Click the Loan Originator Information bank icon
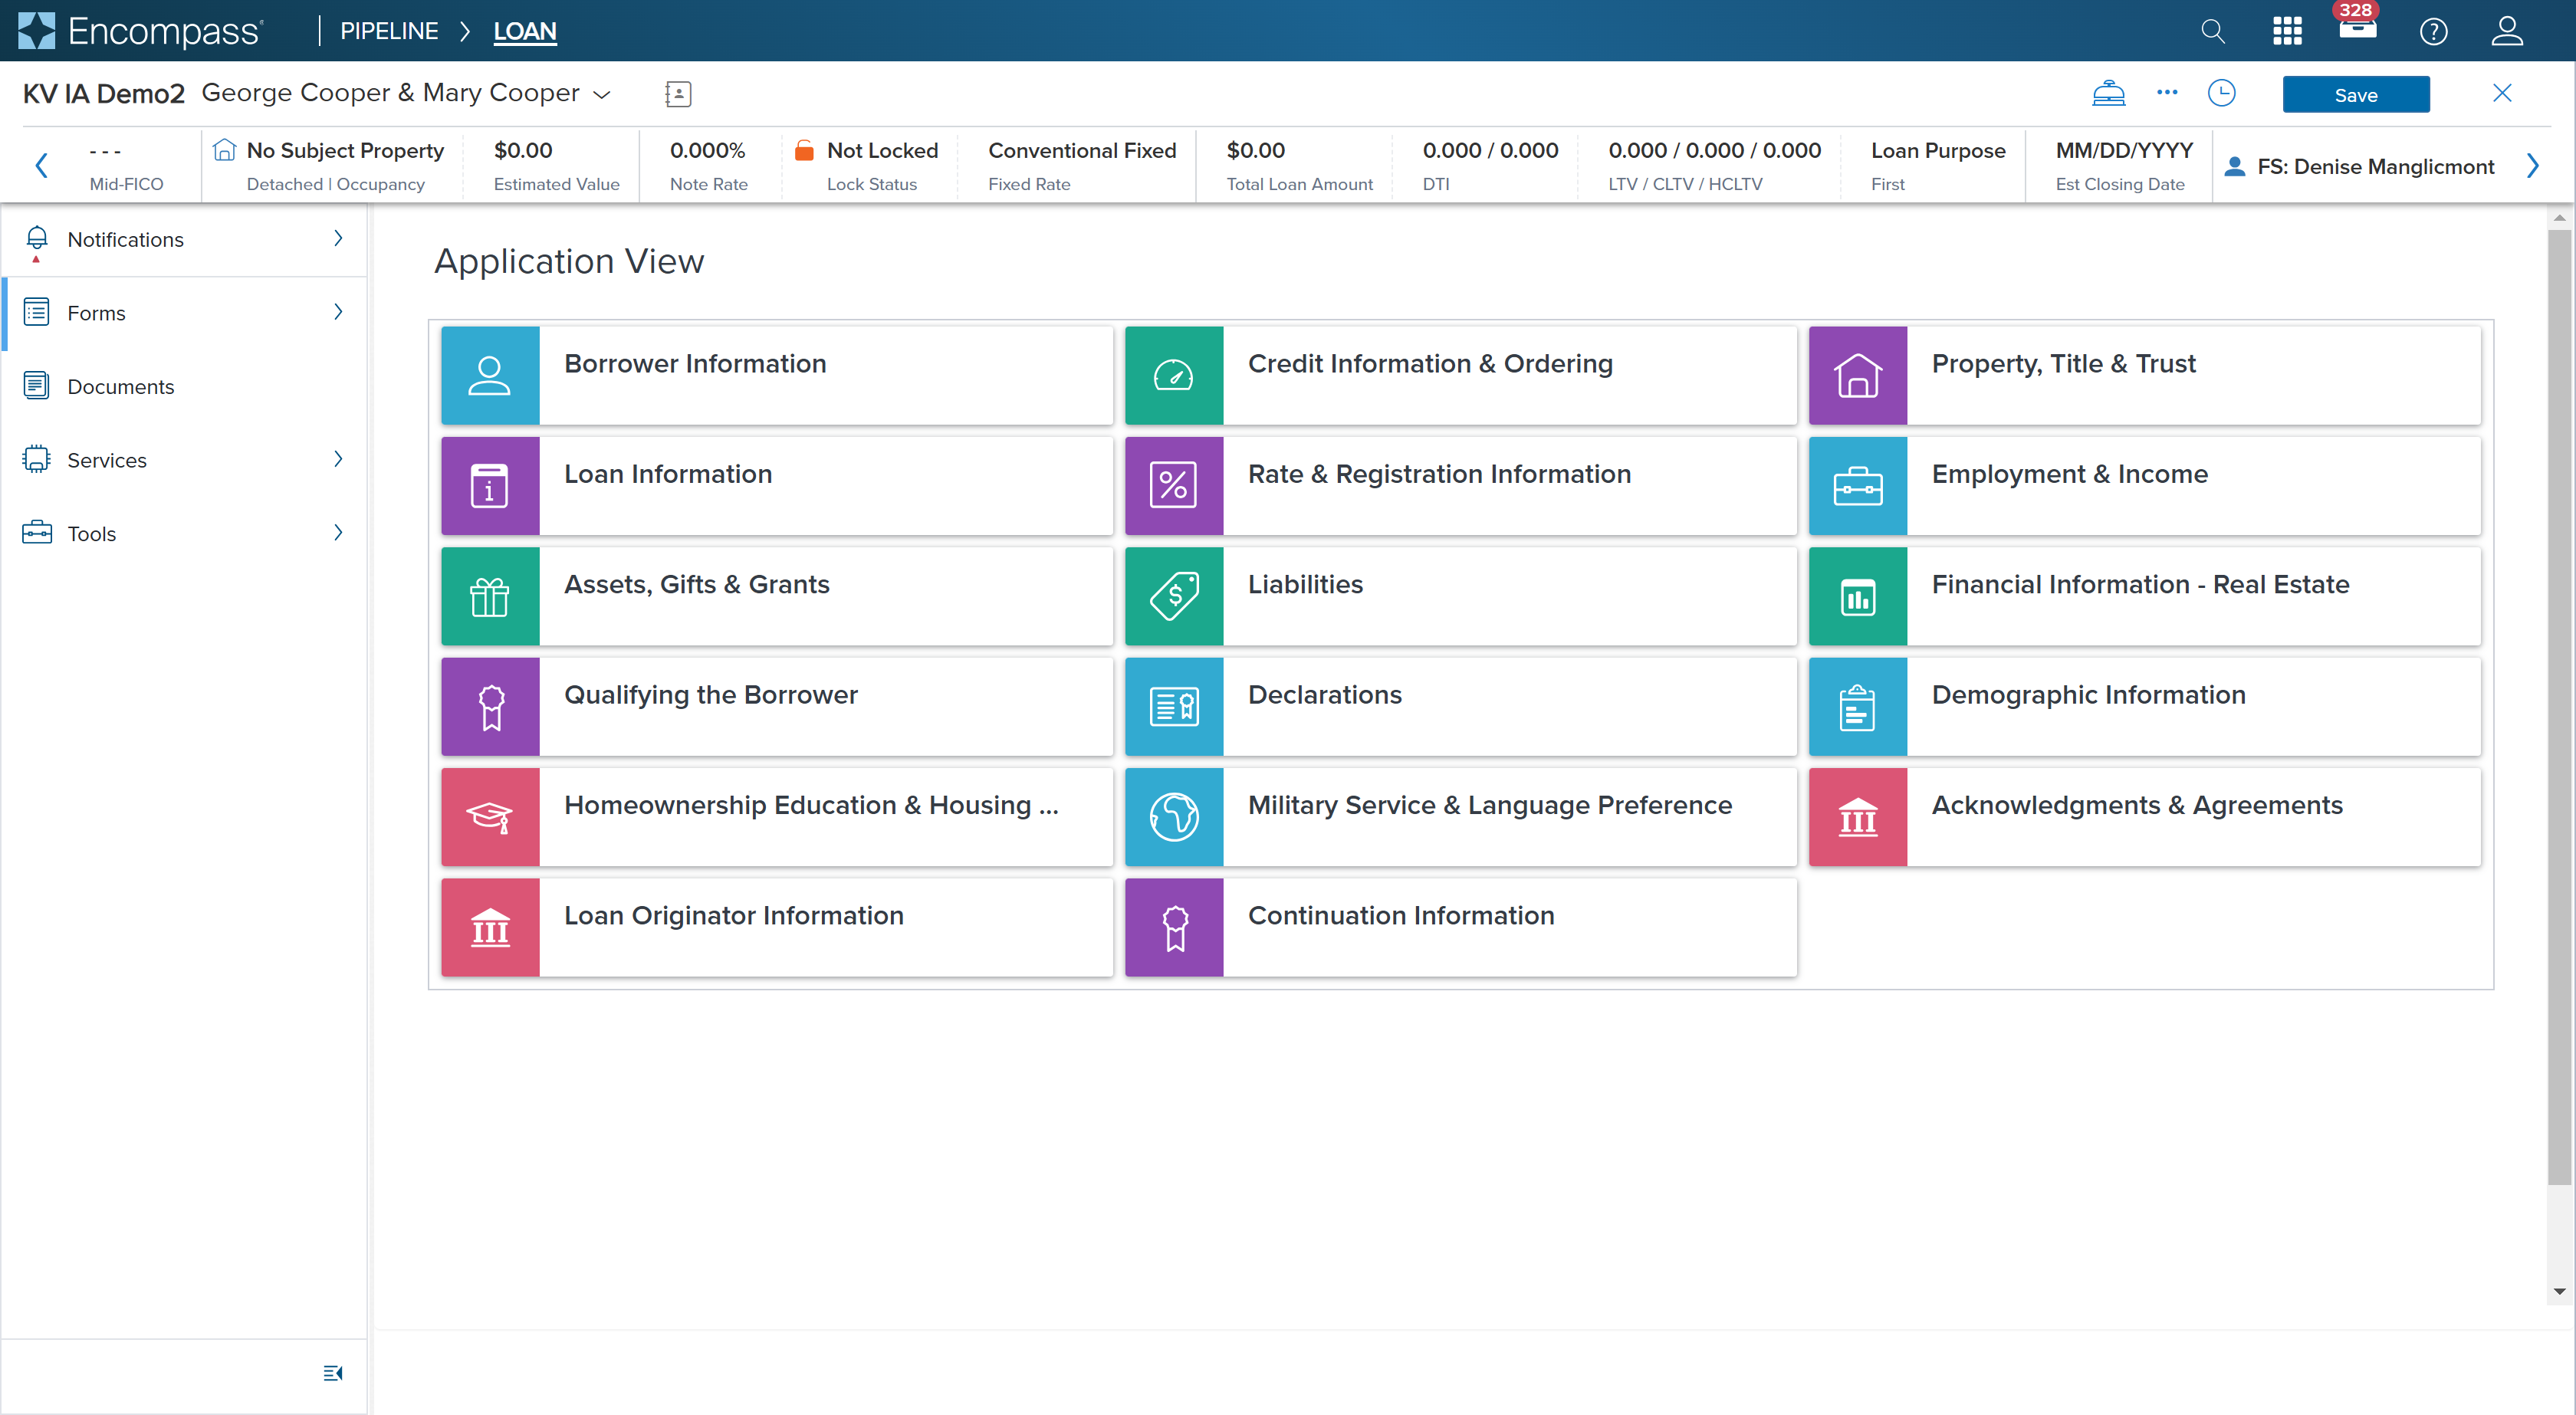Viewport: 2576px width, 1415px height. point(490,928)
